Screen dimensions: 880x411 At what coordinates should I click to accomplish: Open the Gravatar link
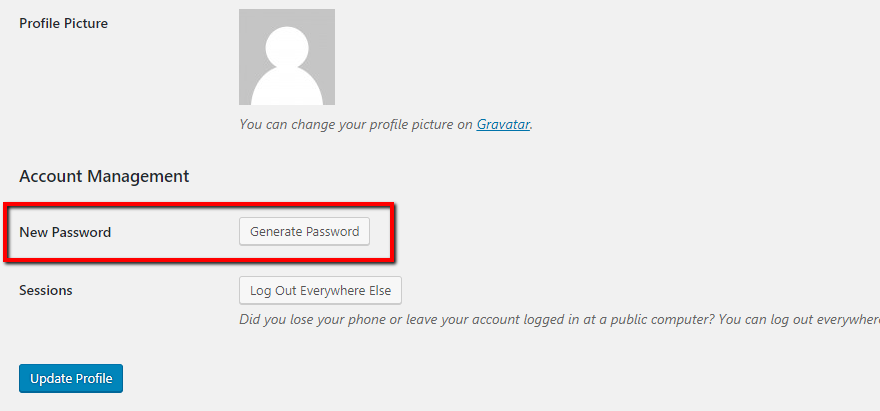pyautogui.click(x=502, y=125)
